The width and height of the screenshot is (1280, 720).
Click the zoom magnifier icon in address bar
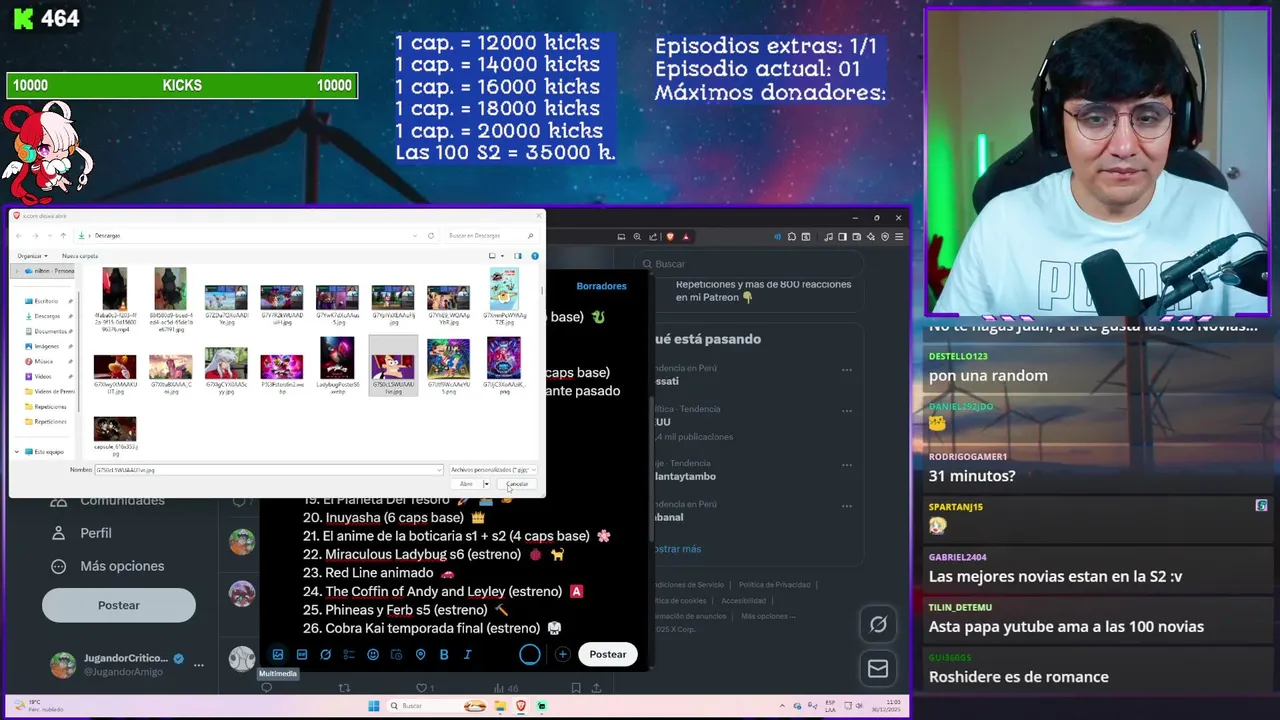637,237
